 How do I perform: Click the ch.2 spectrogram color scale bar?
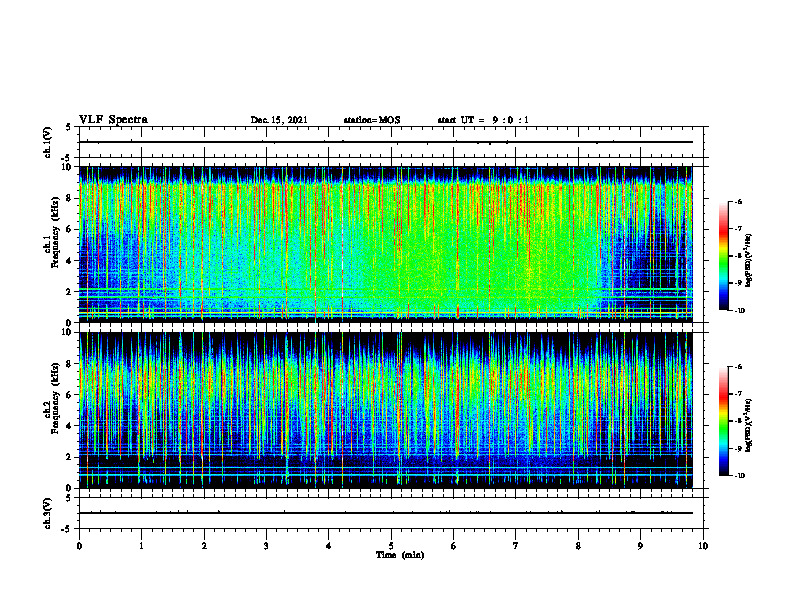coord(723,421)
